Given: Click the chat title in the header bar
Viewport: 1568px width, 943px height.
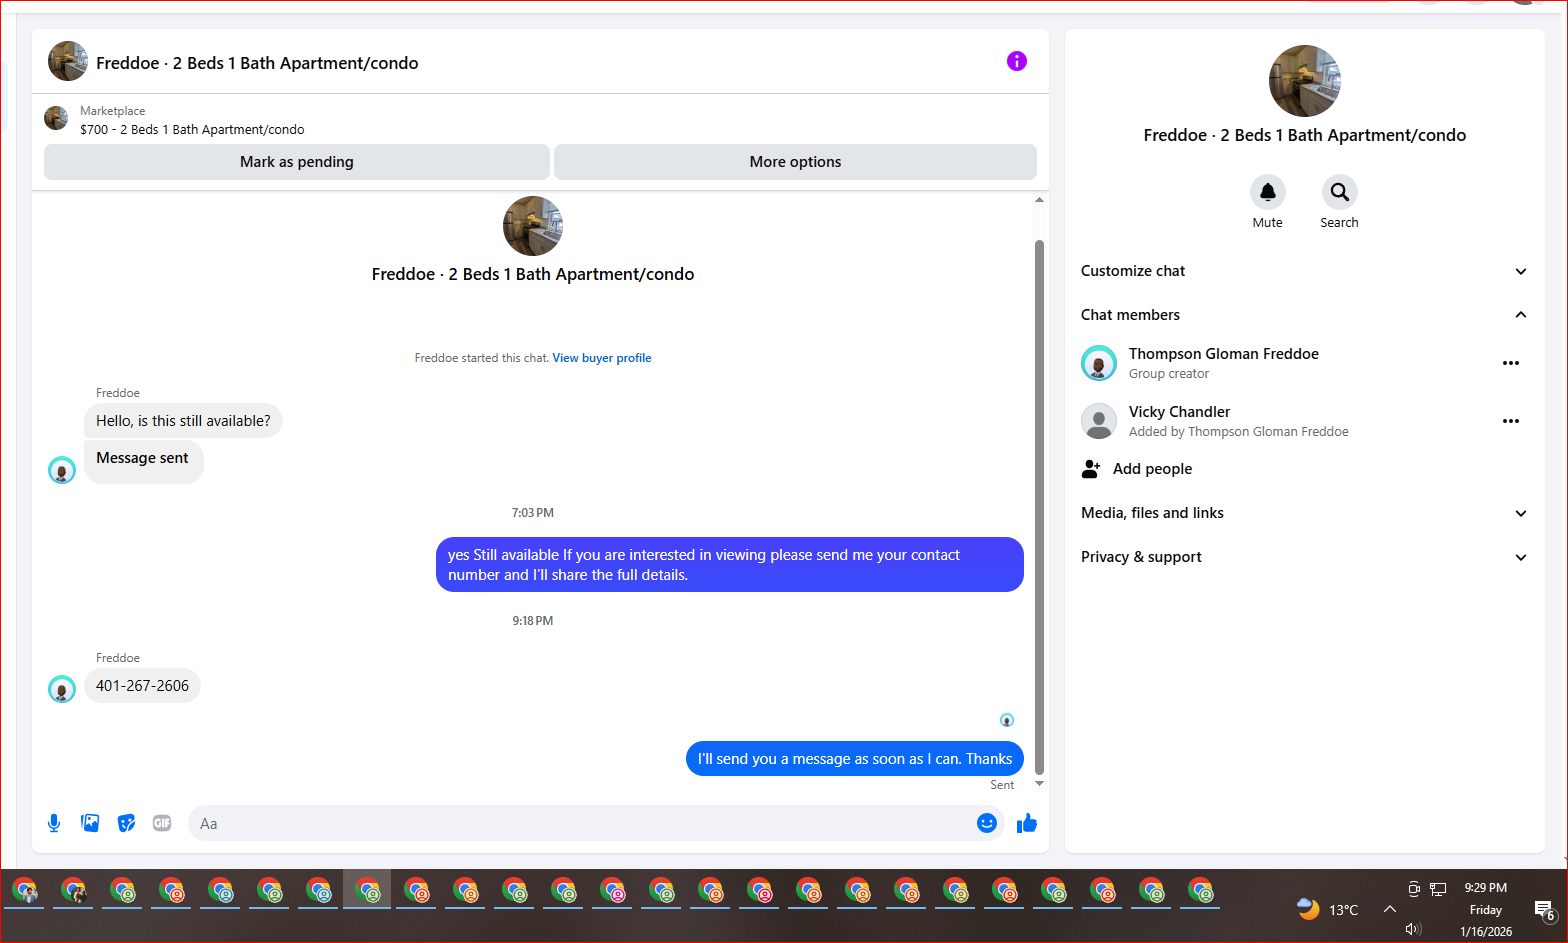Looking at the screenshot, I should coord(257,63).
